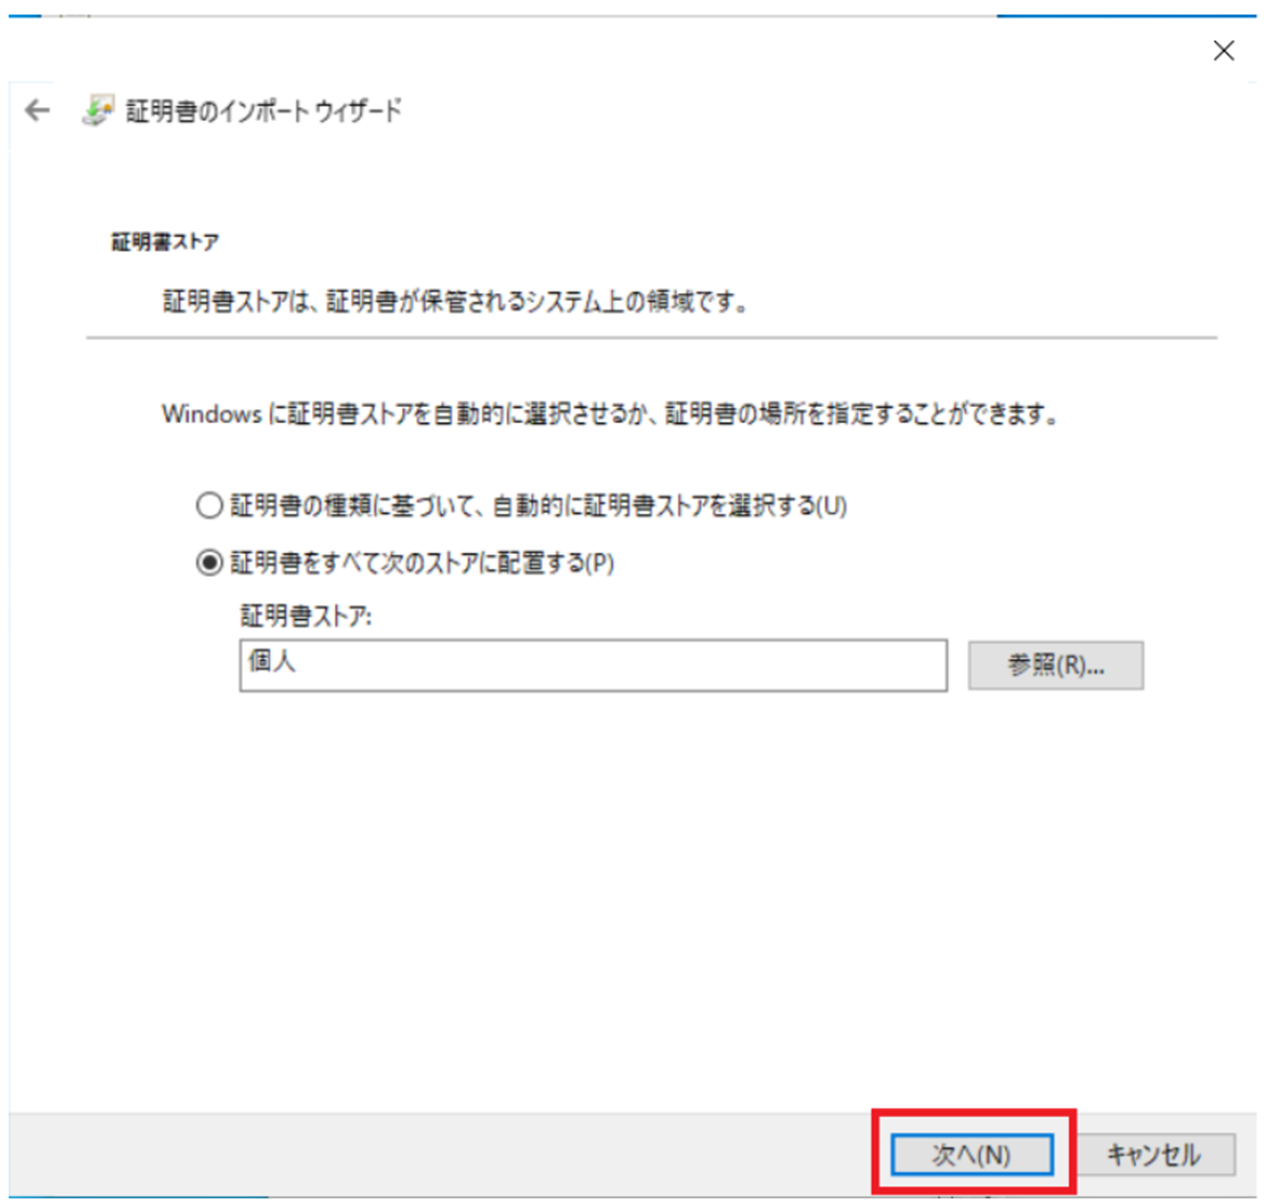The image size is (1268, 1204).
Task: Click description 証明書ストアは、証明書が保管される…
Action: coord(456,301)
